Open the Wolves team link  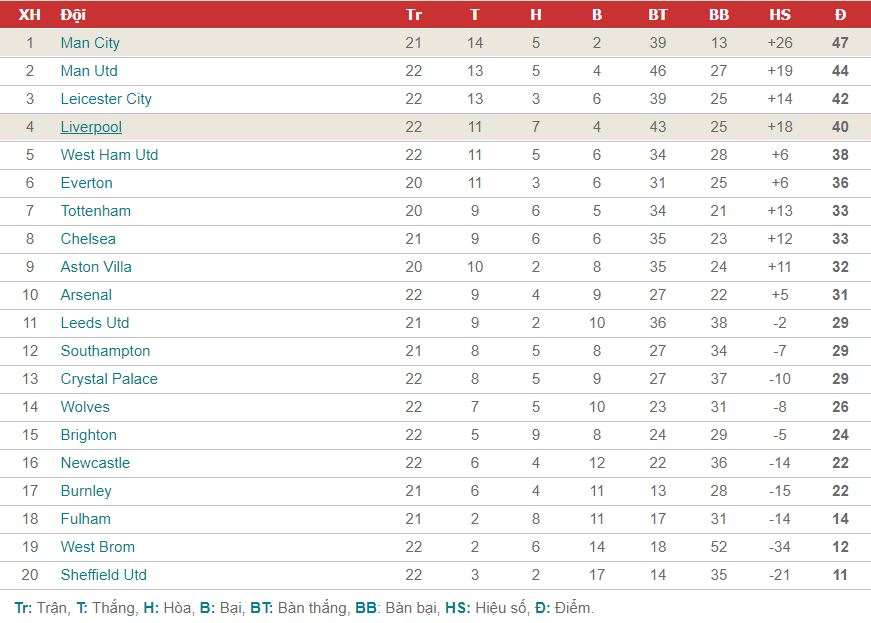[x=85, y=407]
